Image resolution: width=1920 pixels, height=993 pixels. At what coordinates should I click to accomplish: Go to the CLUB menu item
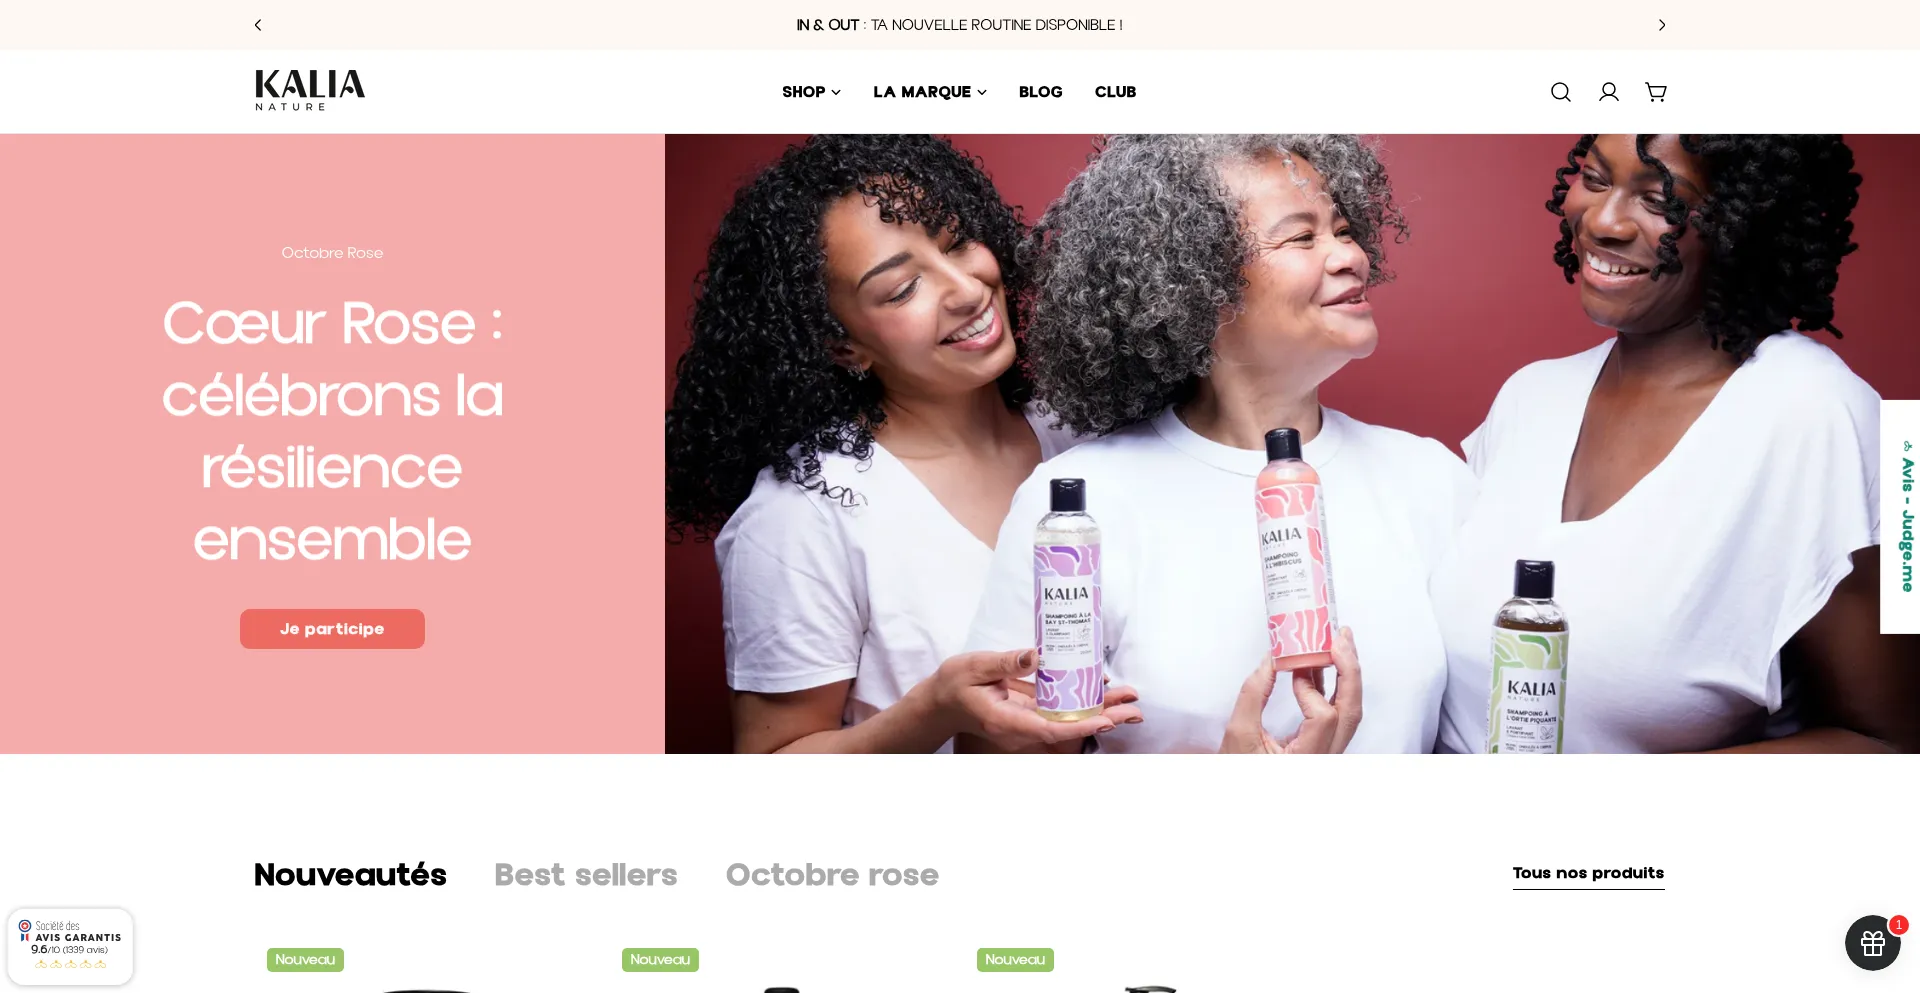[1115, 92]
